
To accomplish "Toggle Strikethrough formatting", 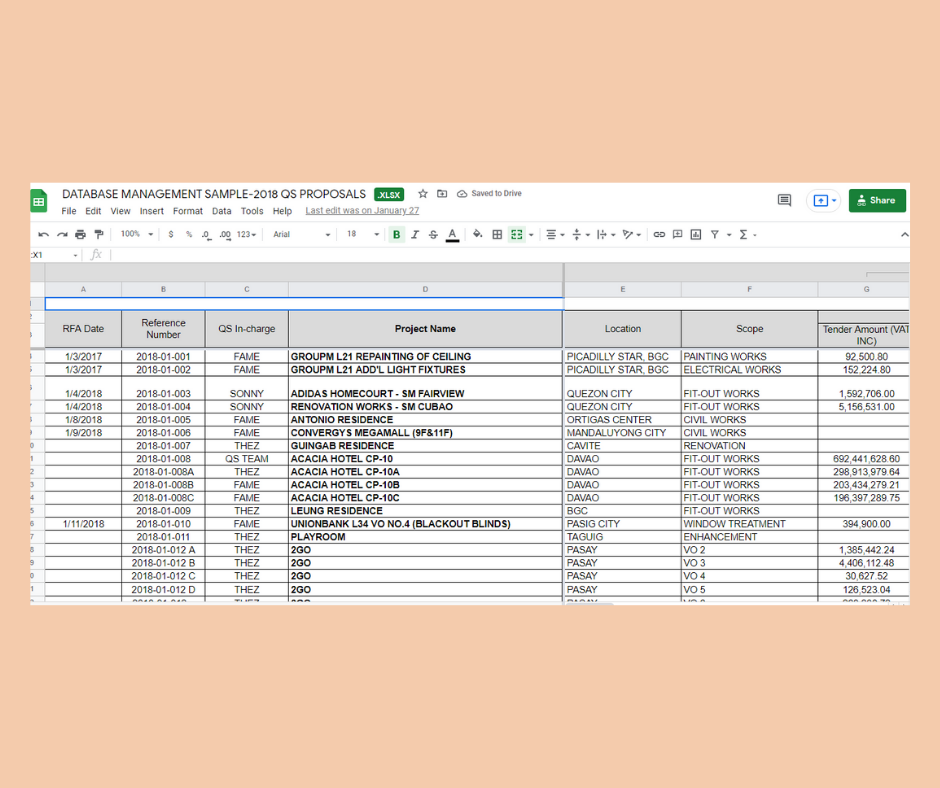I will pyautogui.click(x=433, y=234).
